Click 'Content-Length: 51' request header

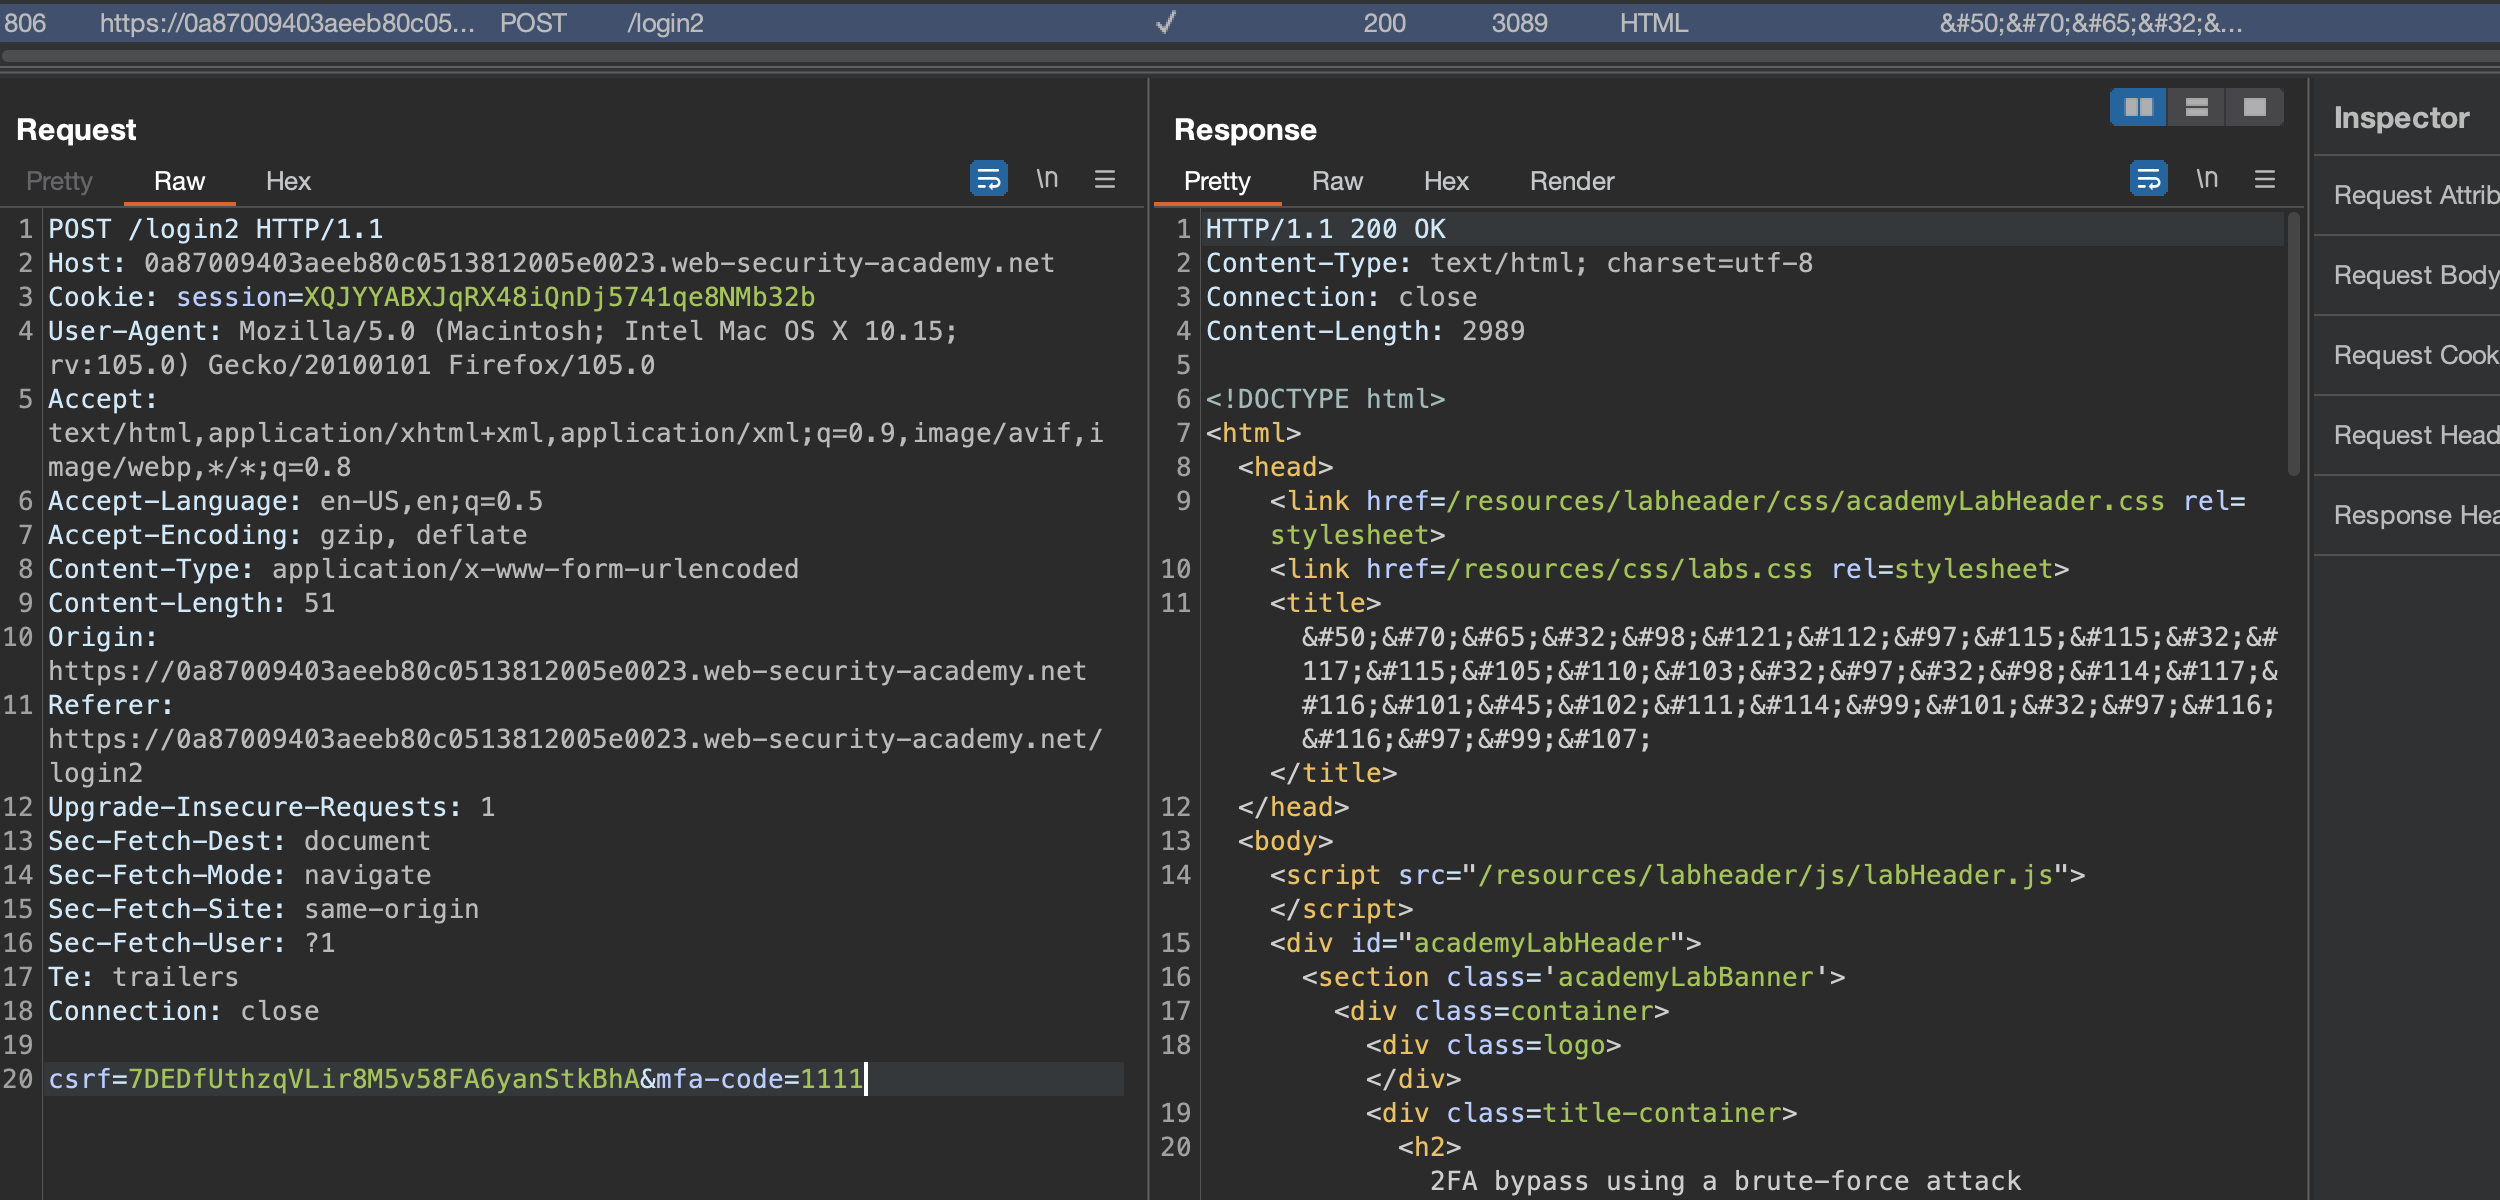(x=192, y=603)
